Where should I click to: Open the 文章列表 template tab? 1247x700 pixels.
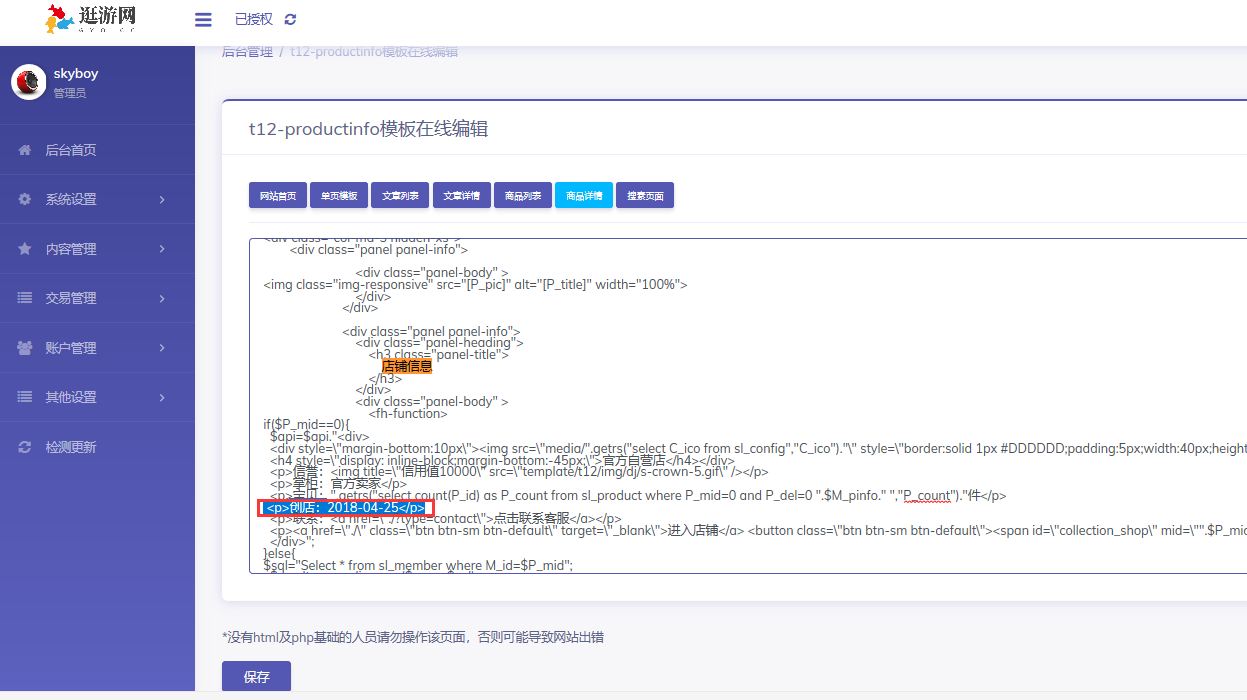[400, 196]
